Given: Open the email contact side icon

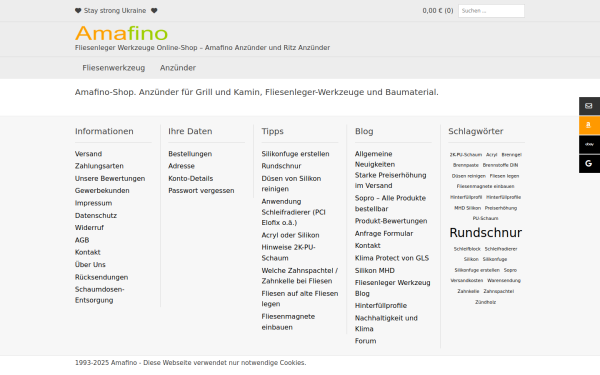Looking at the screenshot, I should tap(589, 106).
